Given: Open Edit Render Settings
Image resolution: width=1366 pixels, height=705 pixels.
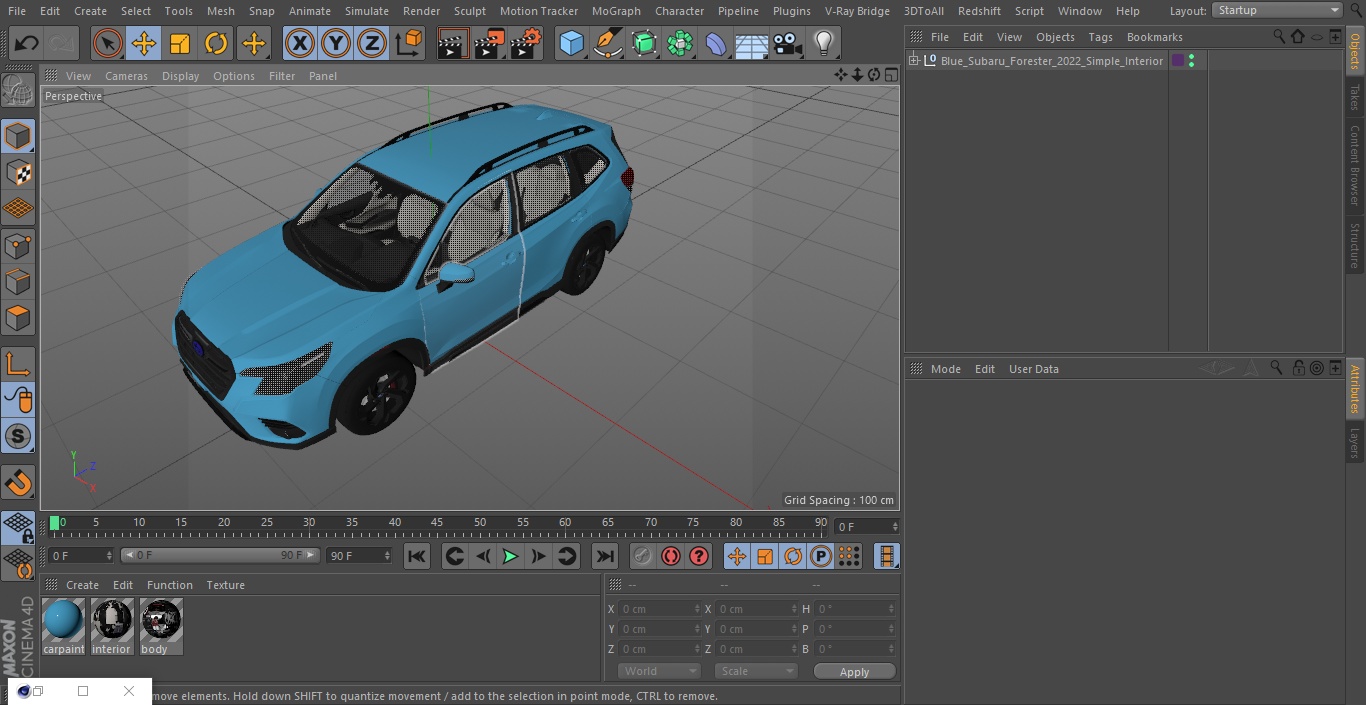Looking at the screenshot, I should click(525, 43).
